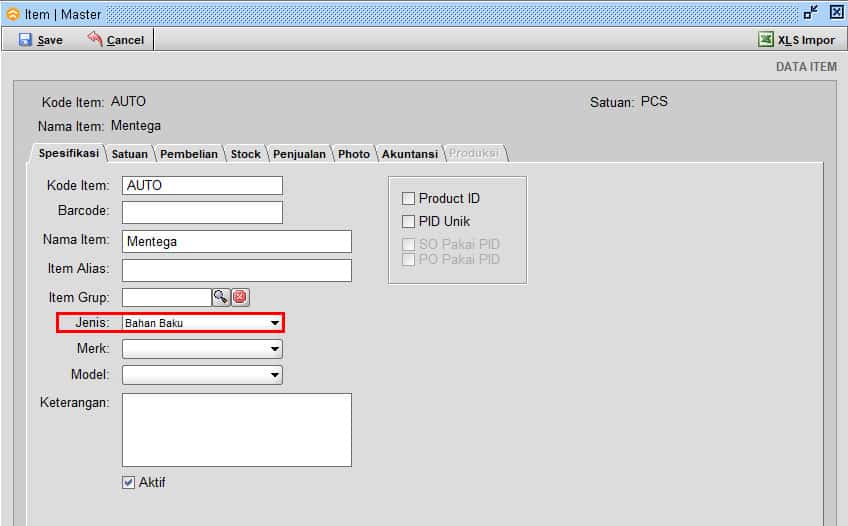Viewport: 848px width, 526px height.
Task: Focus the Barcode input field
Action: pos(202,212)
